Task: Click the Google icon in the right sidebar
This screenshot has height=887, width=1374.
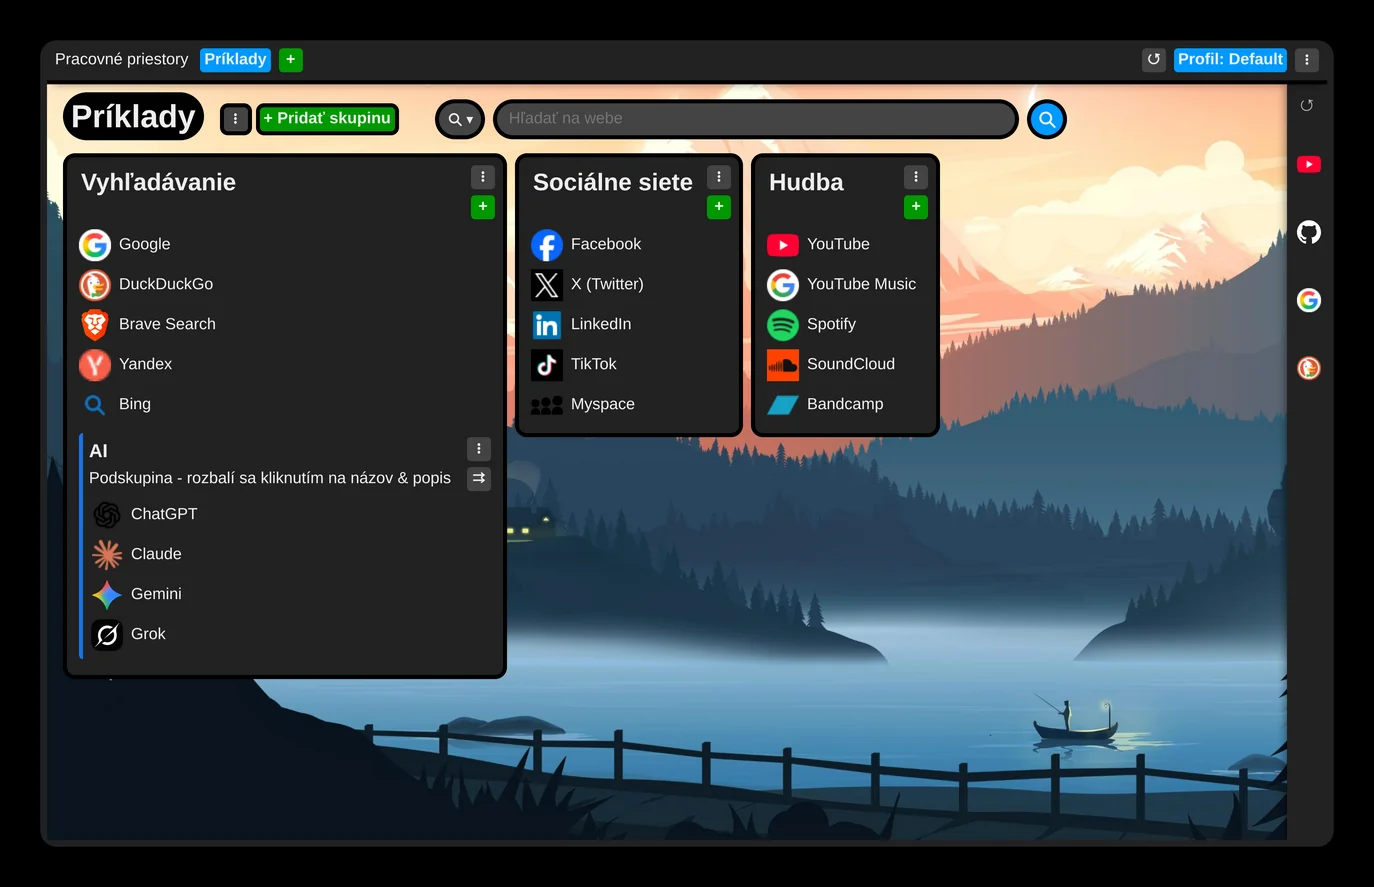Action: pyautogui.click(x=1309, y=300)
